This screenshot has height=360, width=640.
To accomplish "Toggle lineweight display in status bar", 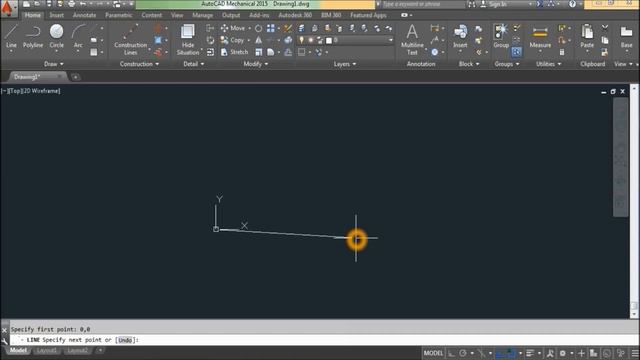I will tap(530, 353).
